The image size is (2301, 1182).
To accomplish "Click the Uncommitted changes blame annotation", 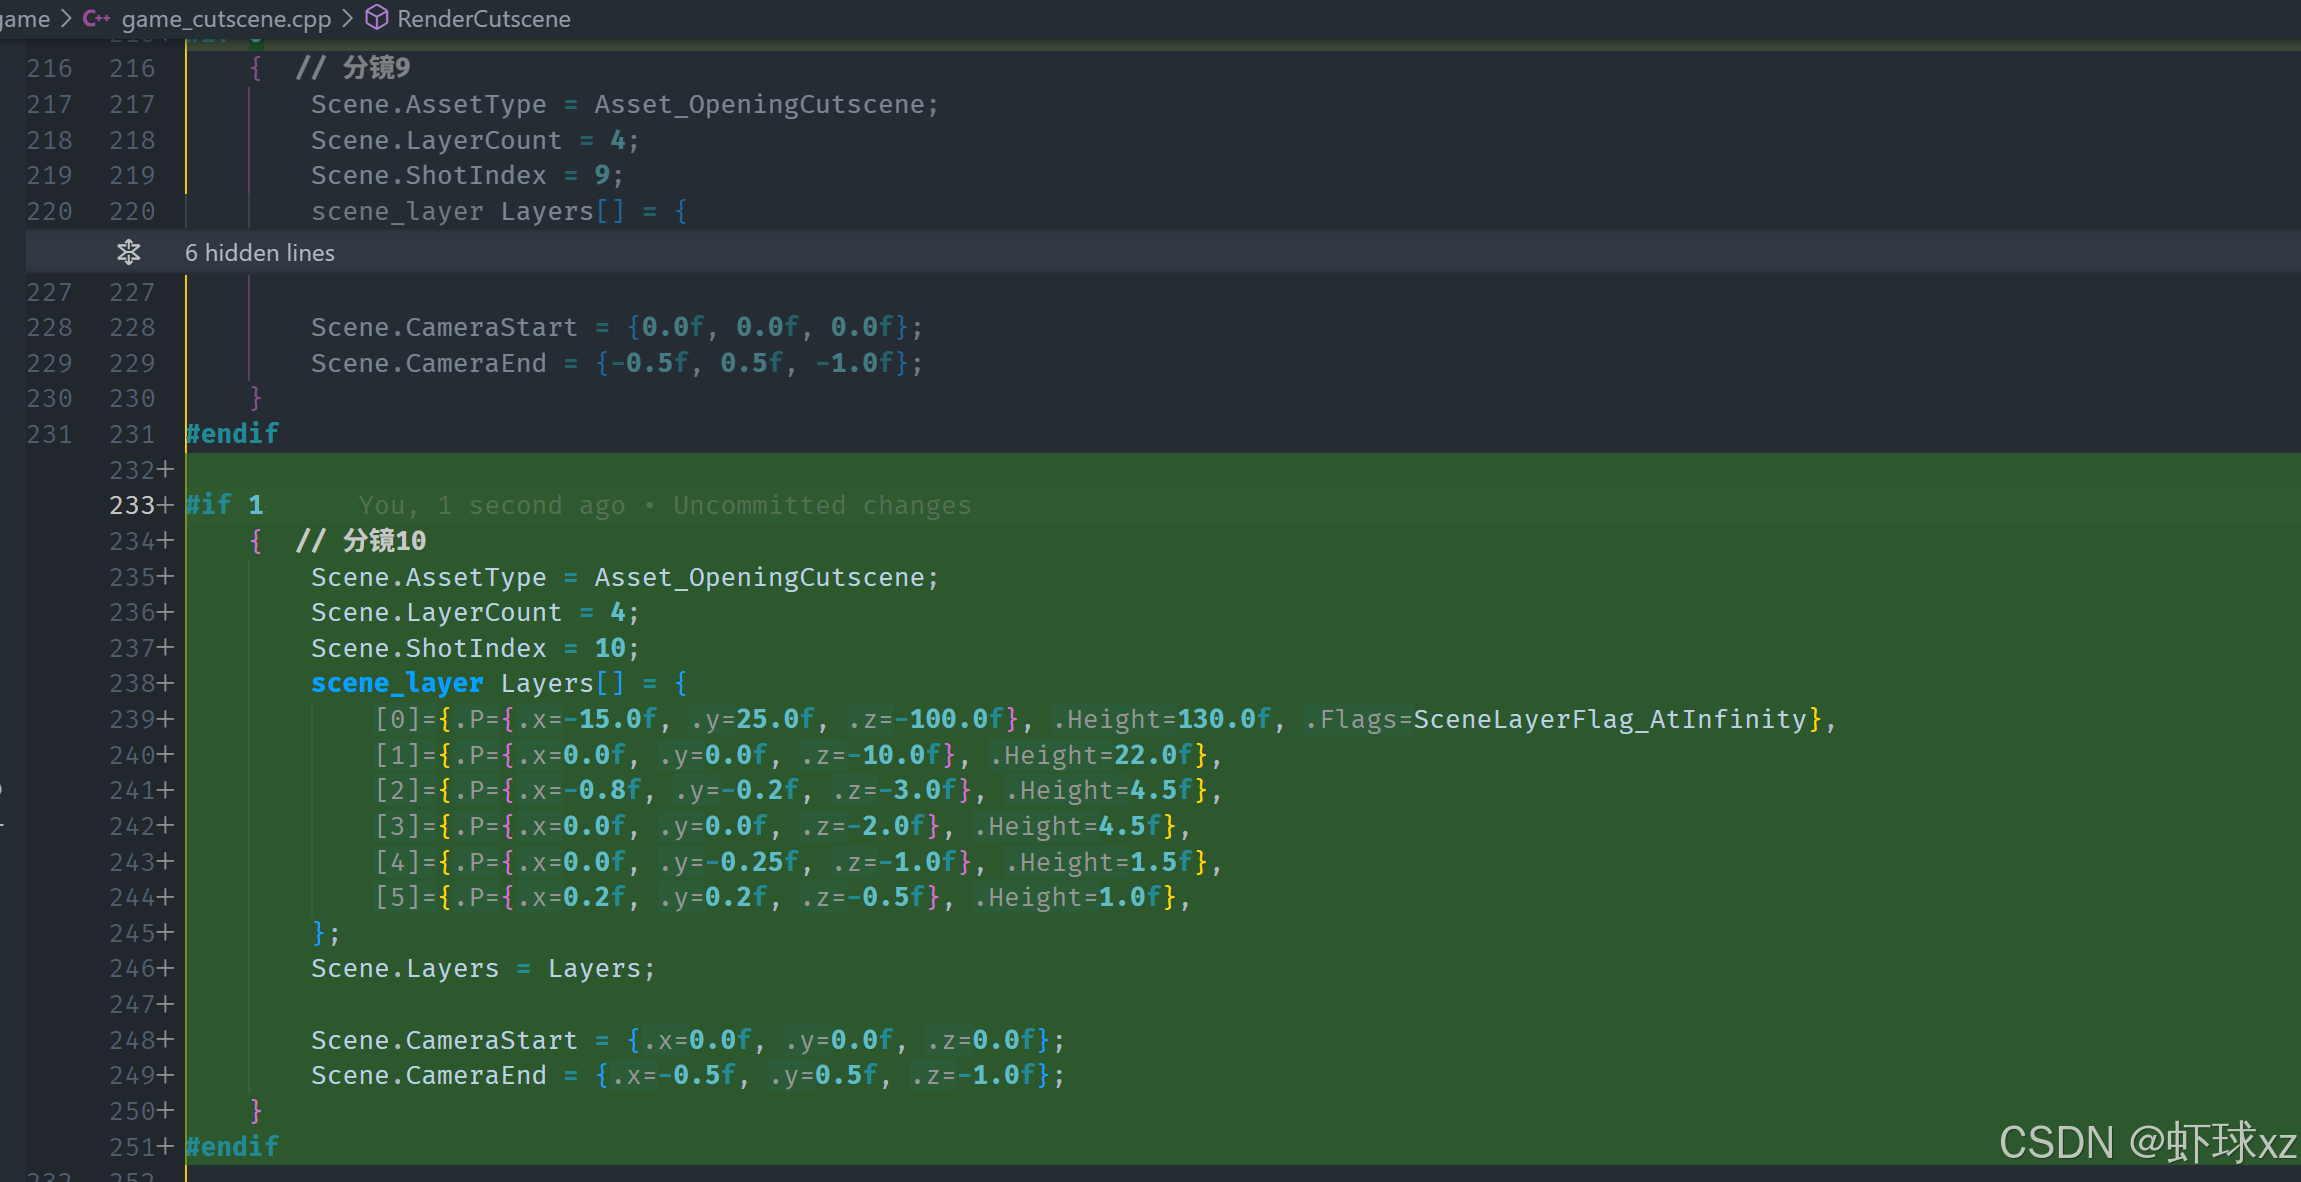I will (x=822, y=506).
